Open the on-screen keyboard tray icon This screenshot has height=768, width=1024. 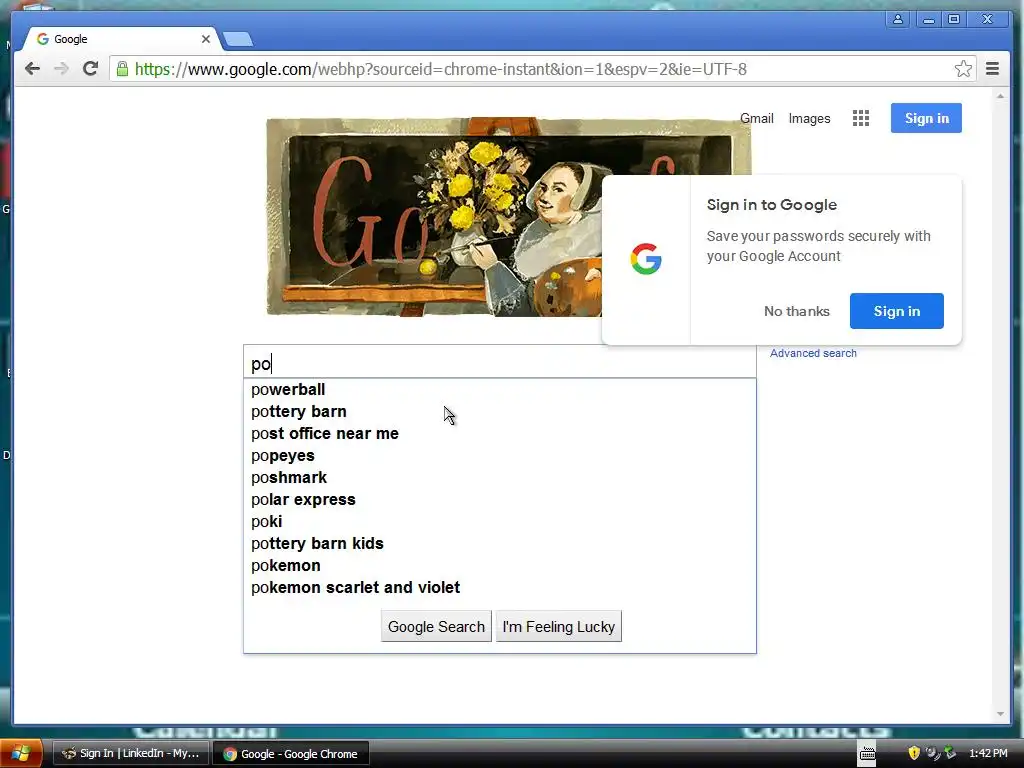pos(867,754)
